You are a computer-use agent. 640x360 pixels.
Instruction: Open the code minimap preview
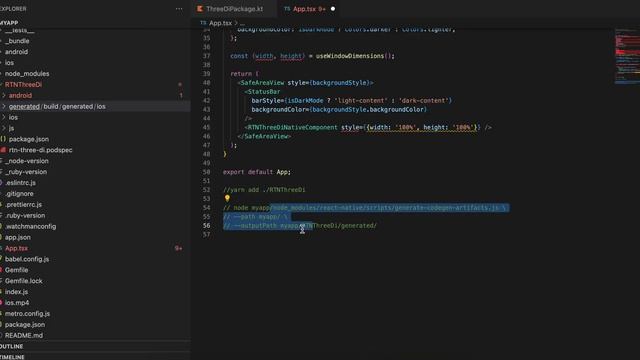click(x=627, y=56)
